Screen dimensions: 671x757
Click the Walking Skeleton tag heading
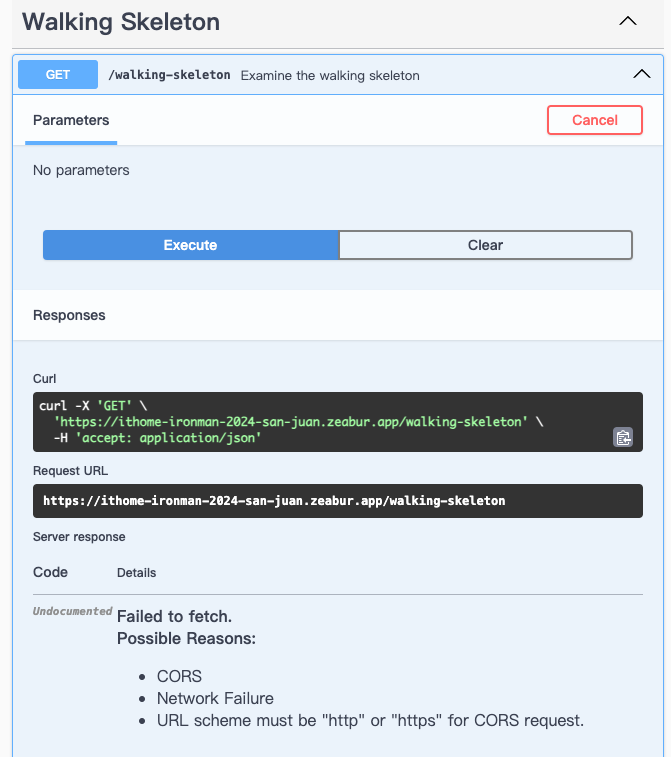[x=121, y=22]
